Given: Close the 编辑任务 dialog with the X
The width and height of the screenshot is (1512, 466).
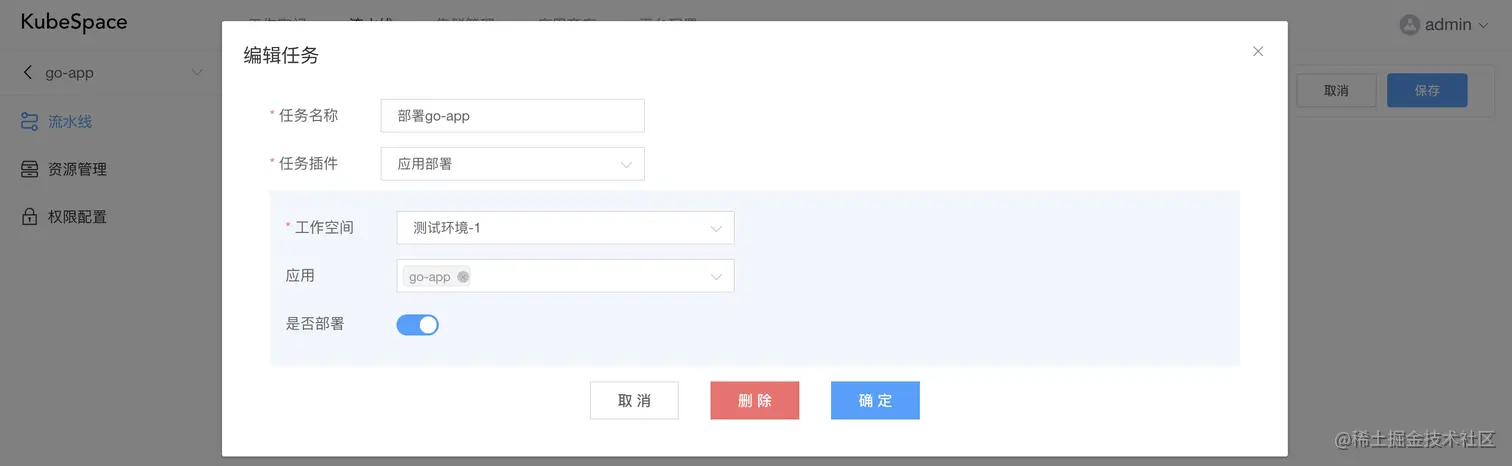Looking at the screenshot, I should (x=1258, y=51).
